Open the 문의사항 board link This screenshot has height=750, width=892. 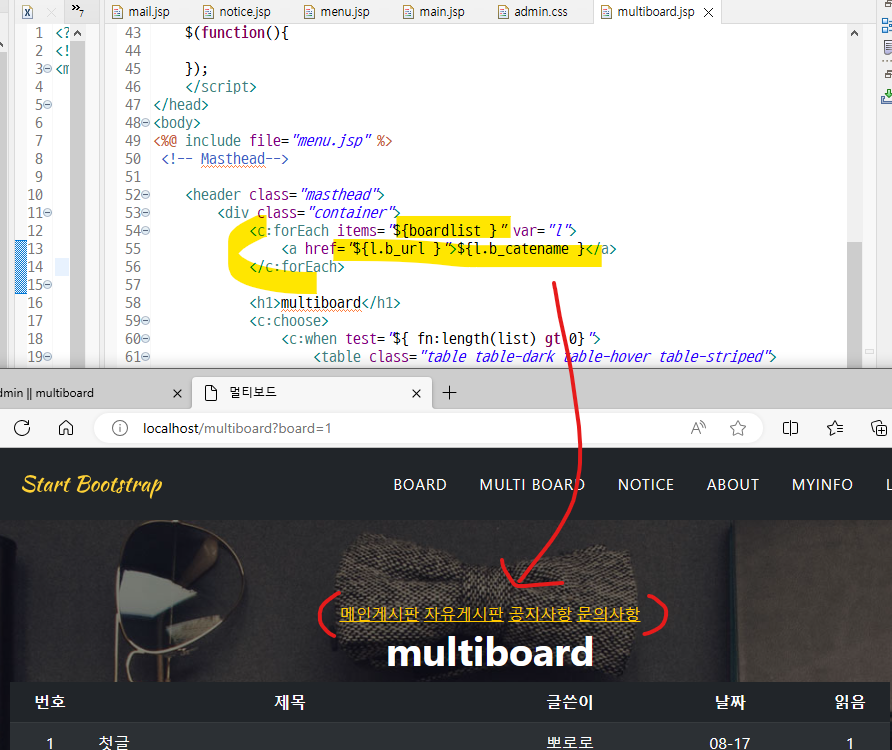coord(608,614)
